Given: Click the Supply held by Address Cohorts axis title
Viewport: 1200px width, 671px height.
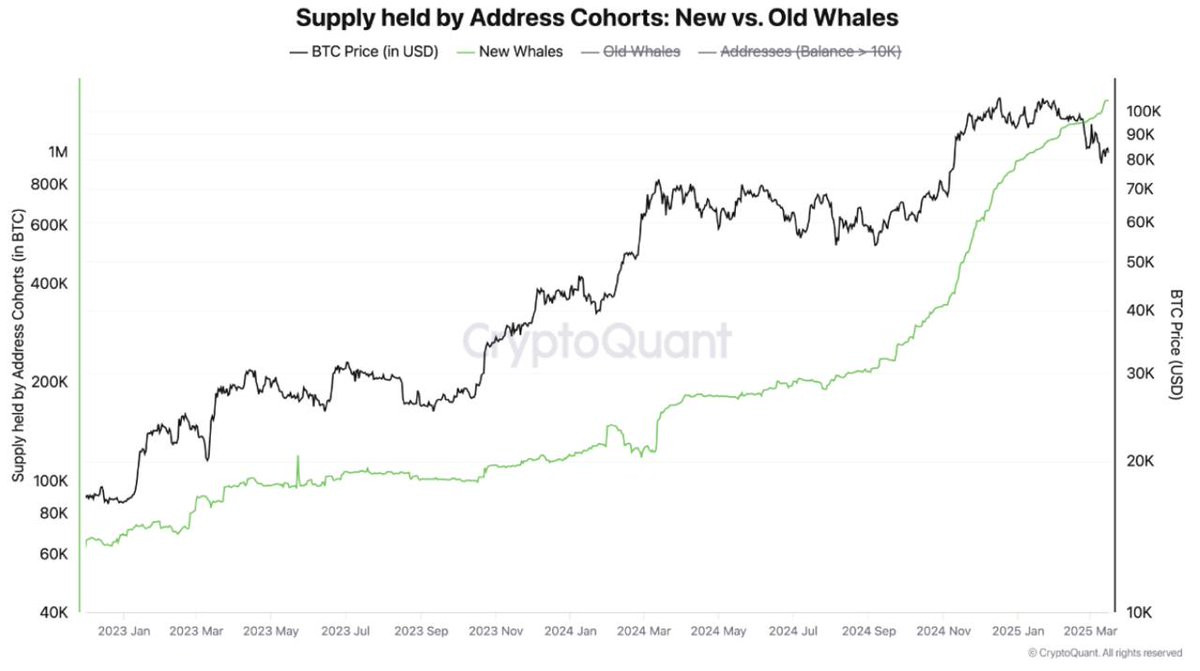Looking at the screenshot, I should pyautogui.click(x=18, y=346).
